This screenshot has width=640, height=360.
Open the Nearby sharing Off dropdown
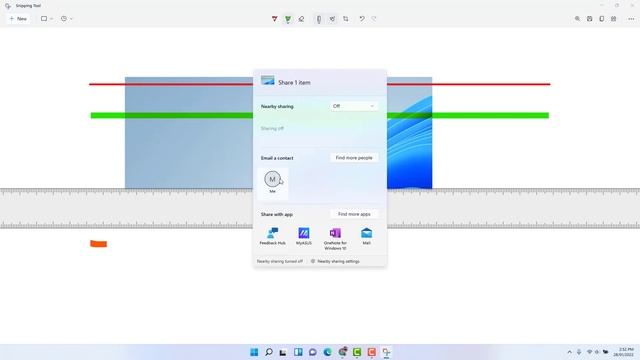click(354, 106)
